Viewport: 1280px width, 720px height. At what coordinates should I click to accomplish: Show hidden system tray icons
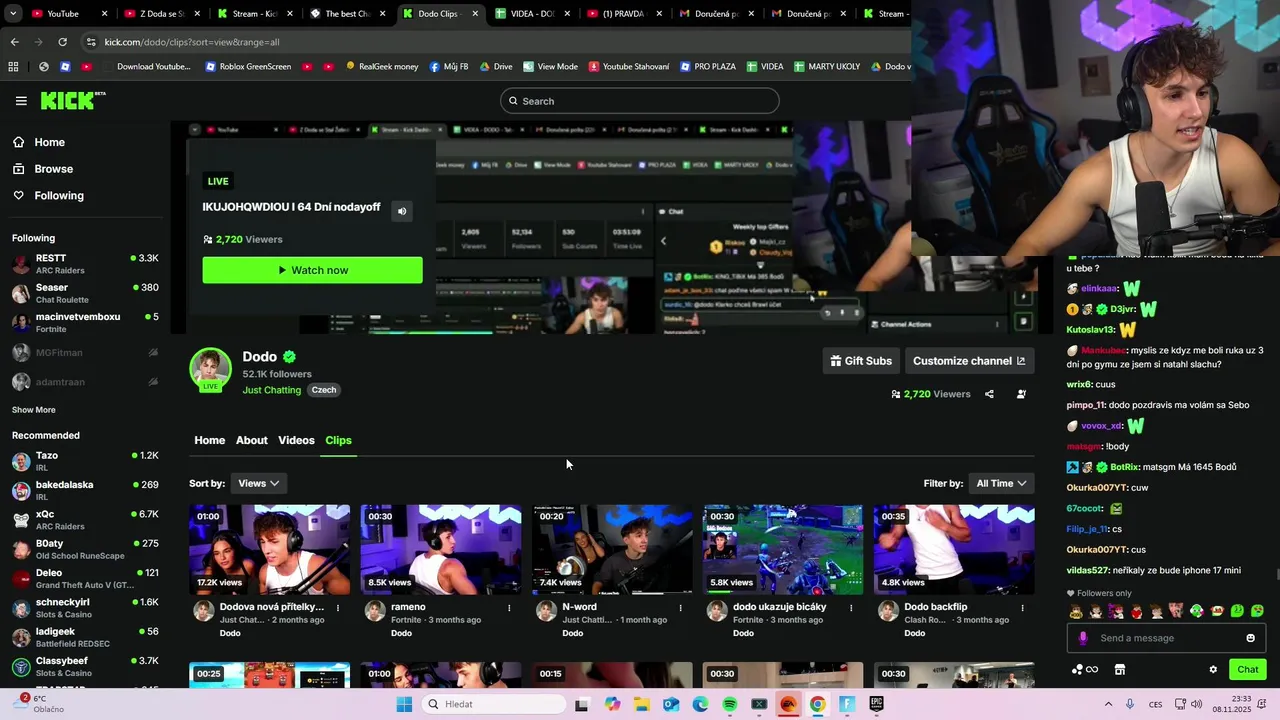point(1108,704)
